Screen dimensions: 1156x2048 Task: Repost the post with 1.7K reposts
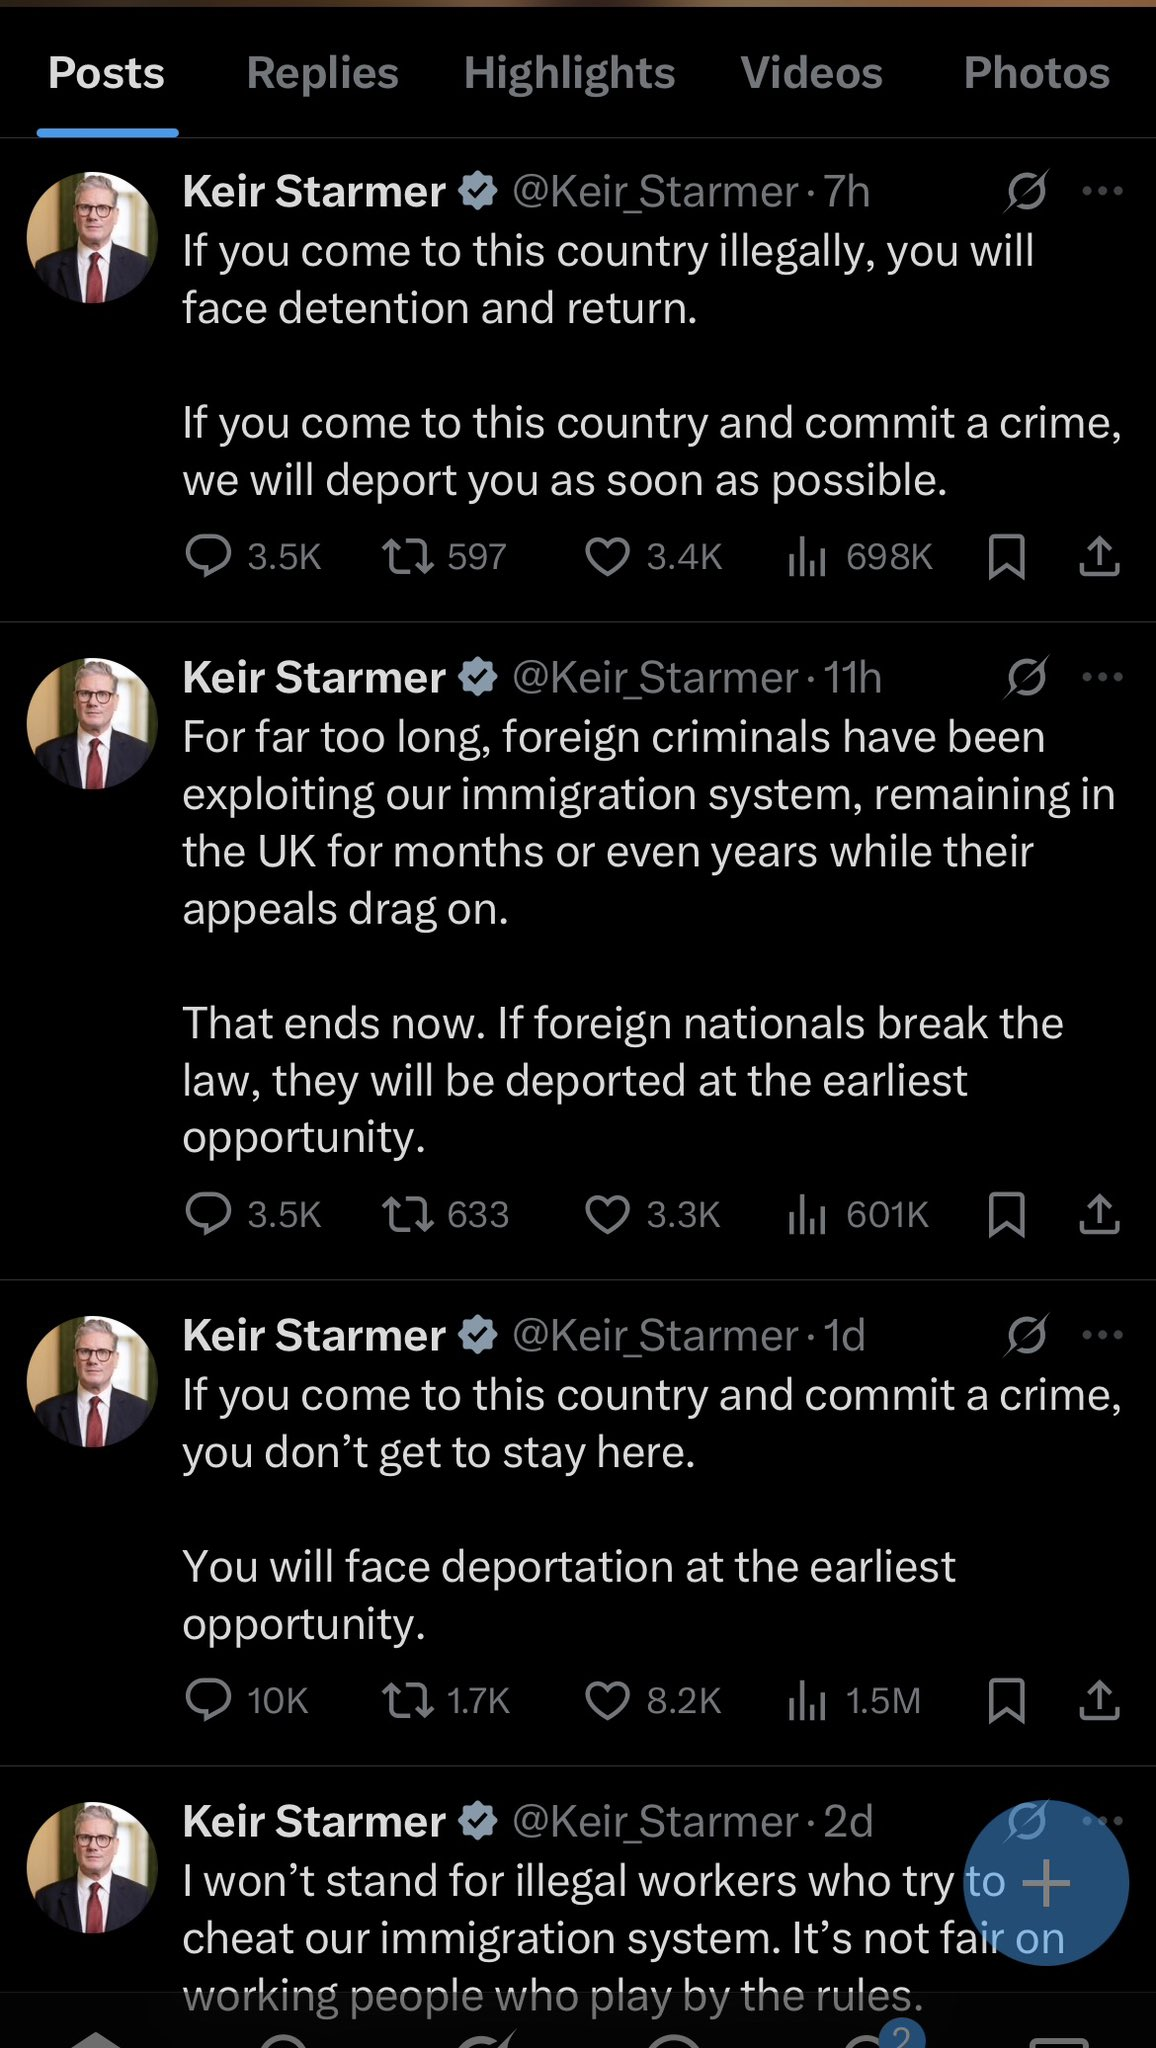coord(408,1701)
